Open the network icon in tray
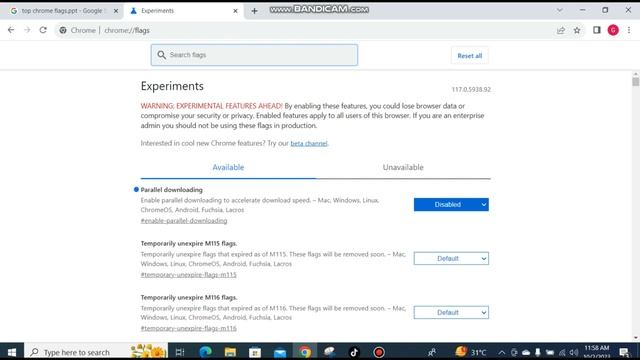Screen dimensions: 640x360 point(562,353)
